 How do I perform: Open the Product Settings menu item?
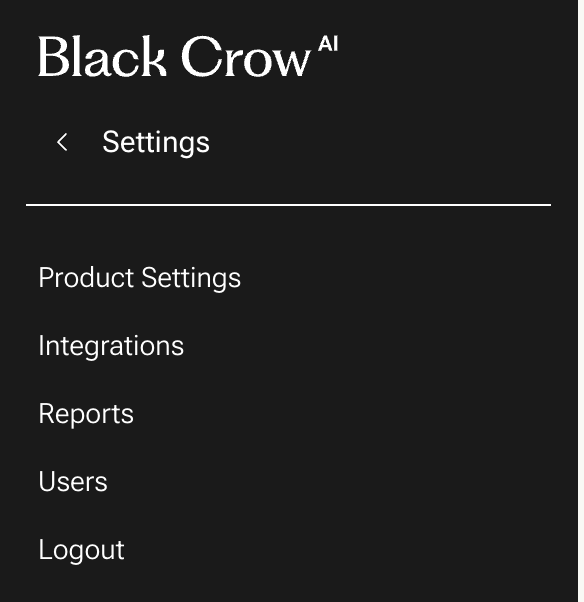tap(140, 278)
